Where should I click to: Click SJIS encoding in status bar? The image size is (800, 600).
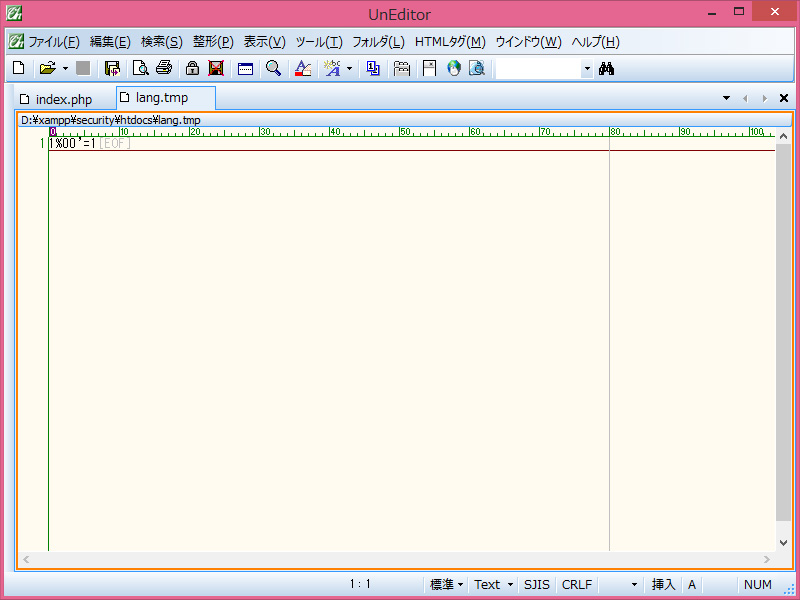pos(537,584)
